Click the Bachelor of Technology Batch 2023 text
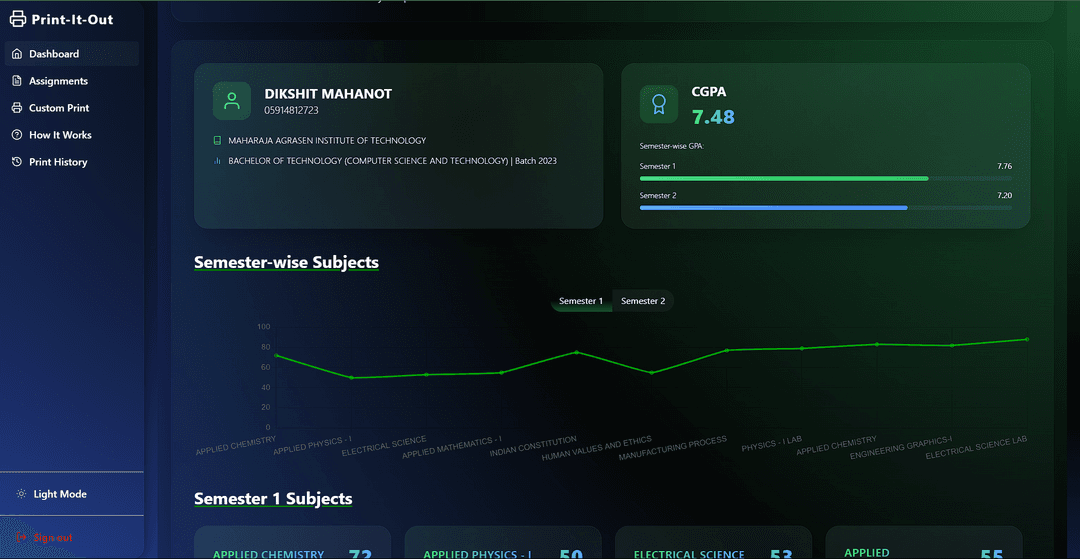The image size is (1080, 559). [393, 161]
